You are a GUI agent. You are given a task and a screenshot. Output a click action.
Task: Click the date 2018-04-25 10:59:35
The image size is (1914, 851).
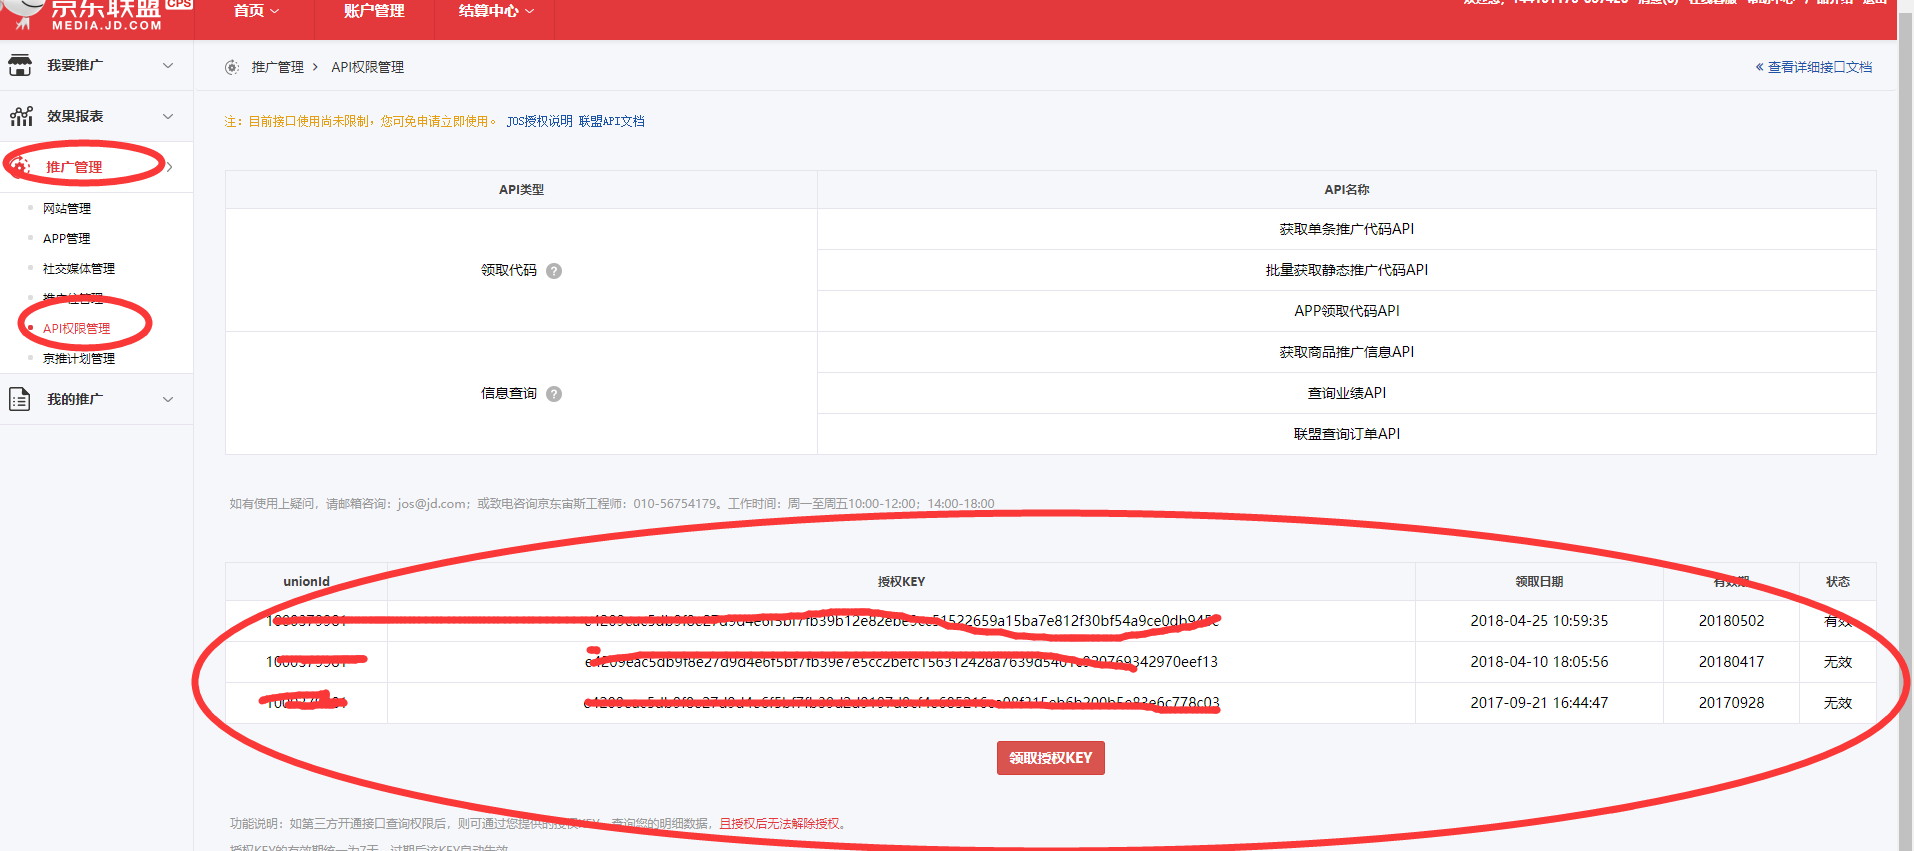pyautogui.click(x=1539, y=621)
